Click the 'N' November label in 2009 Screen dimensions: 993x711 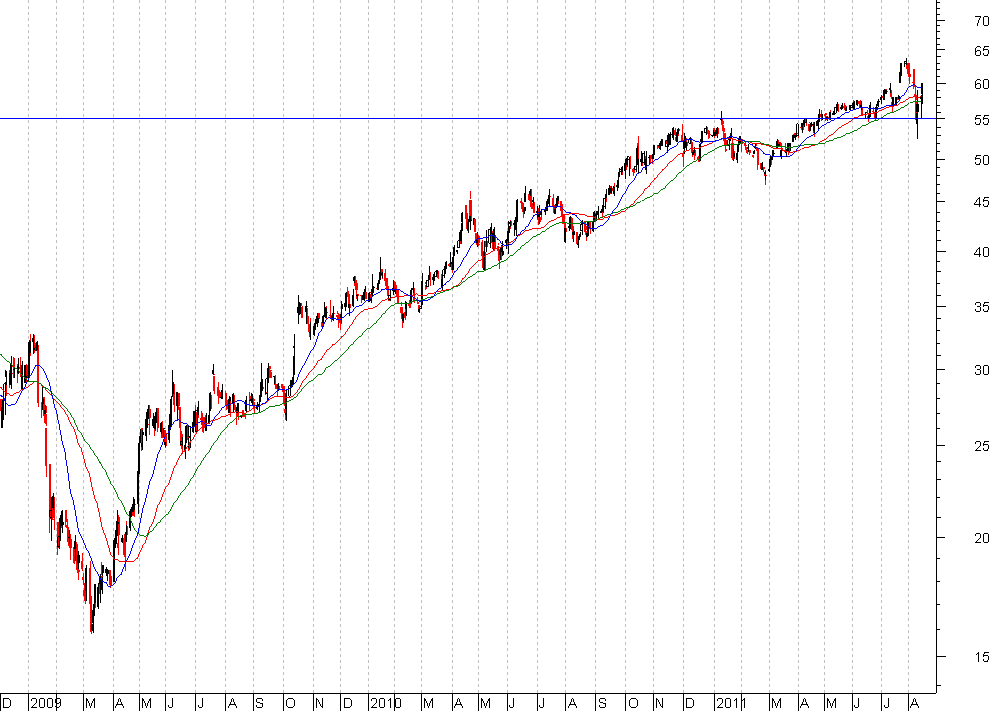pos(319,703)
